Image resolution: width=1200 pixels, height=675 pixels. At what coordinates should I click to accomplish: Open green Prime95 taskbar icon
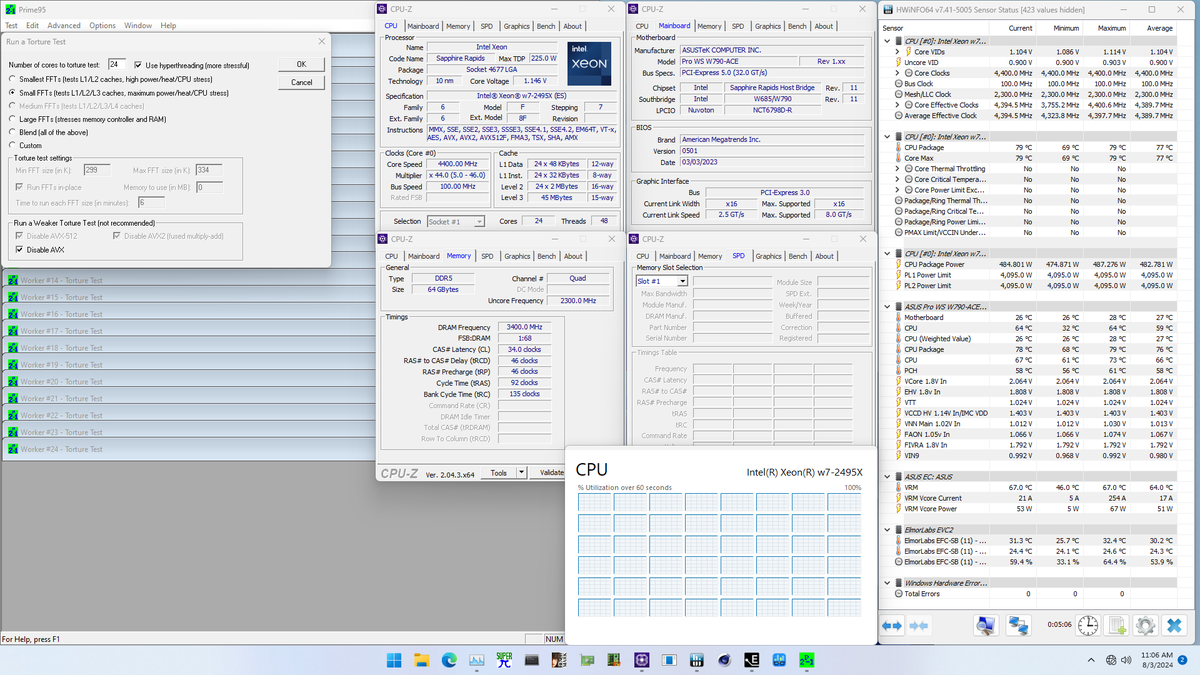806,660
